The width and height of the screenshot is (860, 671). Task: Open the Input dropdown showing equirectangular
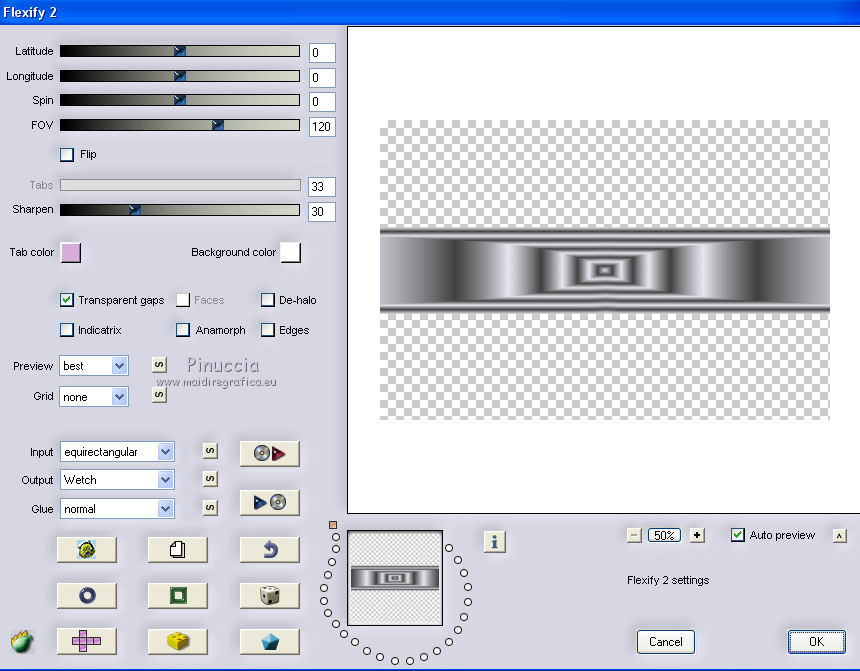(117, 452)
